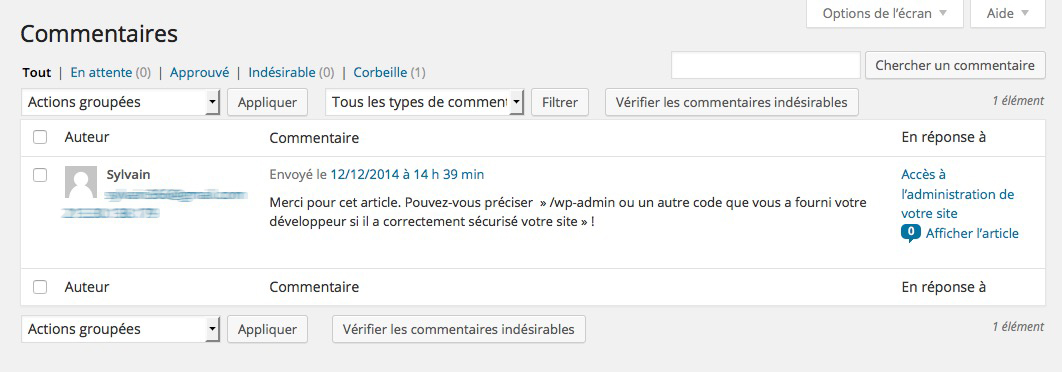Image resolution: width=1062 pixels, height=372 pixels.
Task: Click the author name Sylvain
Action: click(129, 174)
